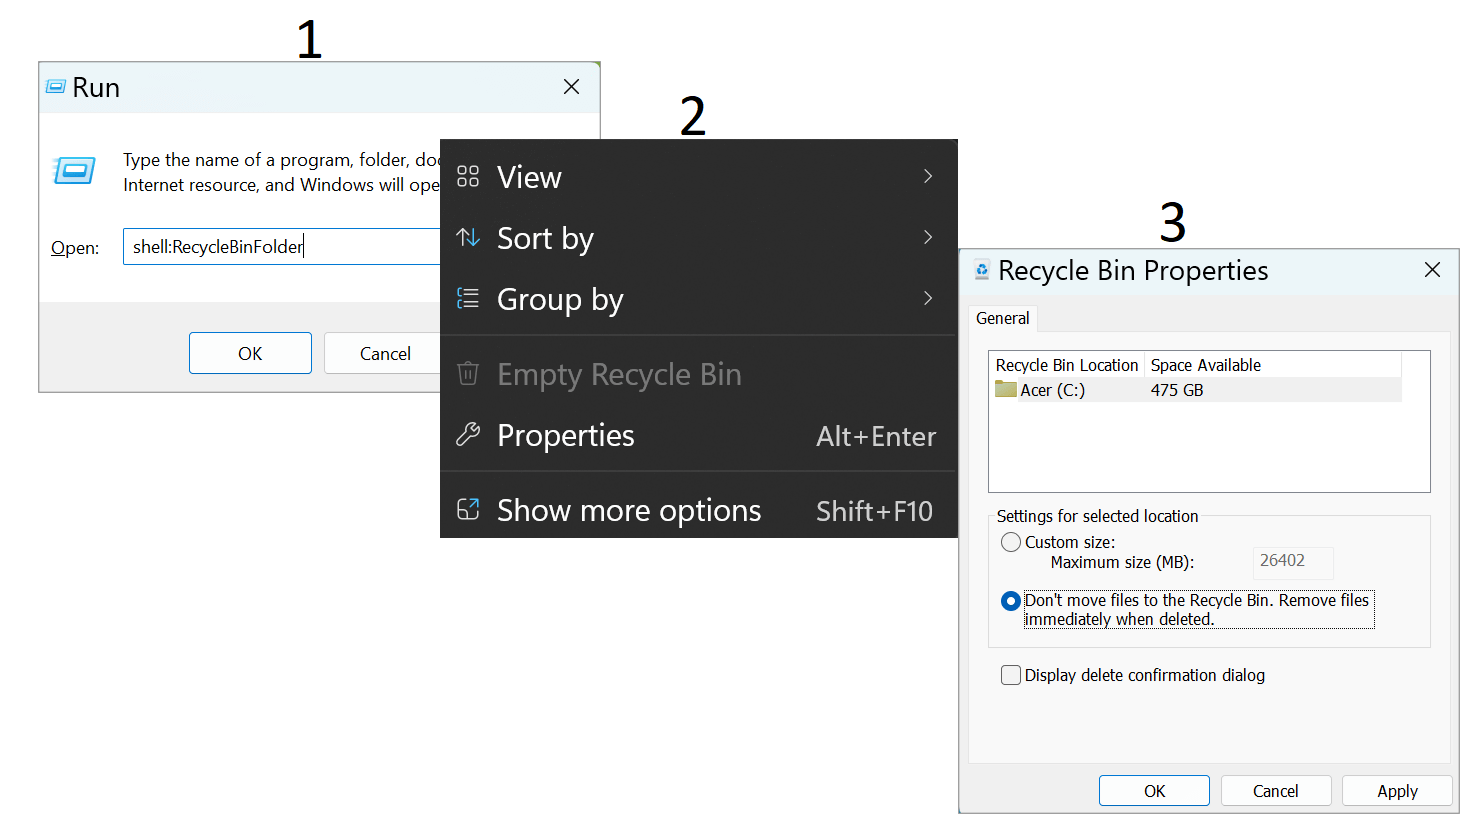This screenshot has height=817, width=1474.
Task: Select the Custom size radio button
Action: coord(1011,542)
